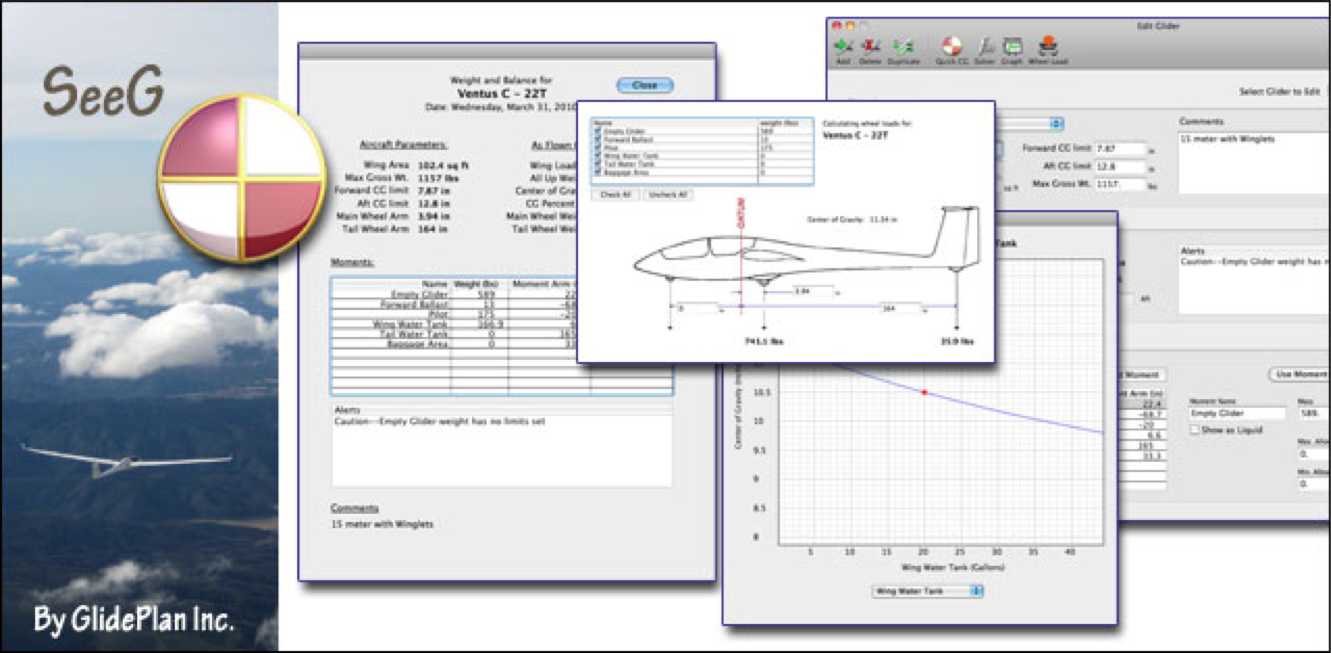The height and width of the screenshot is (653, 1331).
Task: Click the Max Gross Wt. field
Action: tap(1120, 185)
